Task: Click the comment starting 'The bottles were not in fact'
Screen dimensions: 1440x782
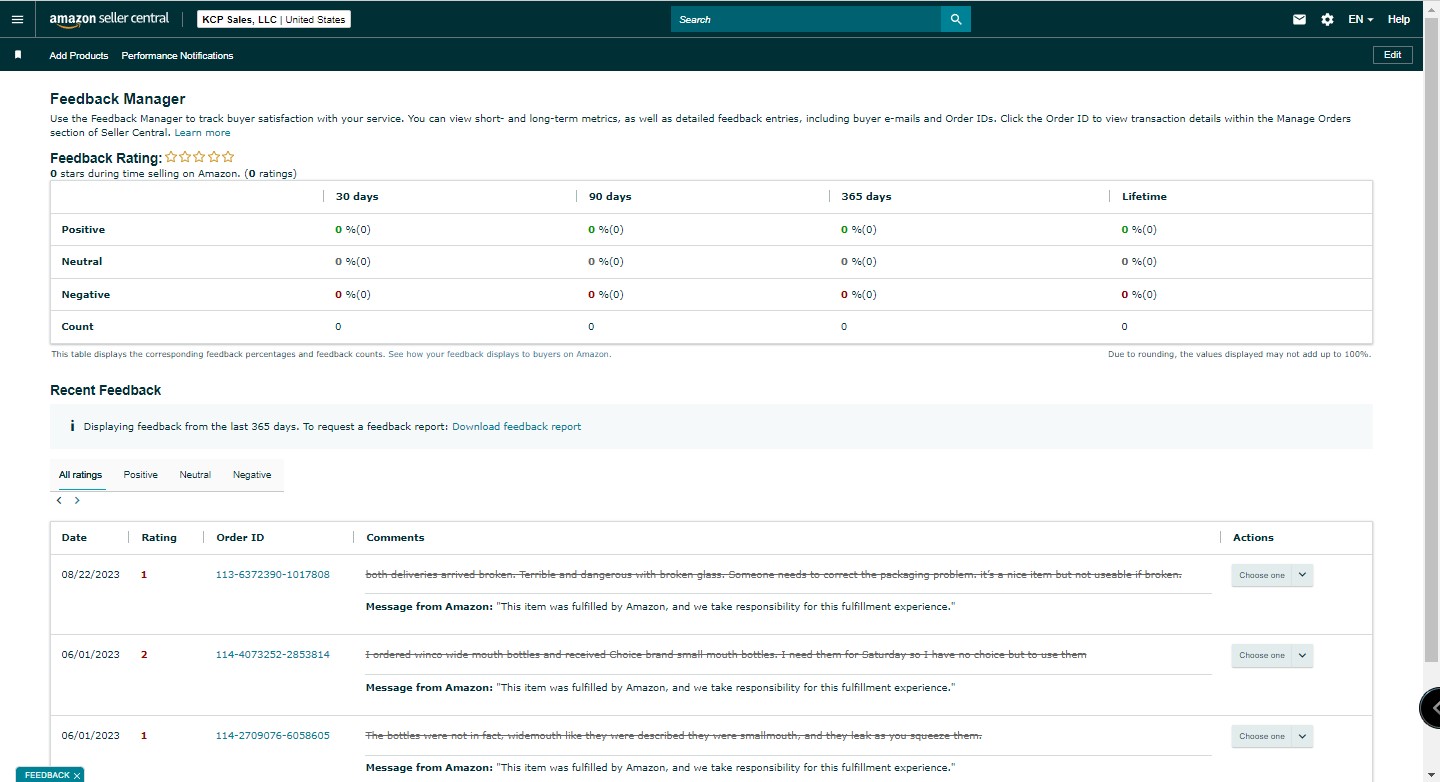Action: click(x=674, y=736)
